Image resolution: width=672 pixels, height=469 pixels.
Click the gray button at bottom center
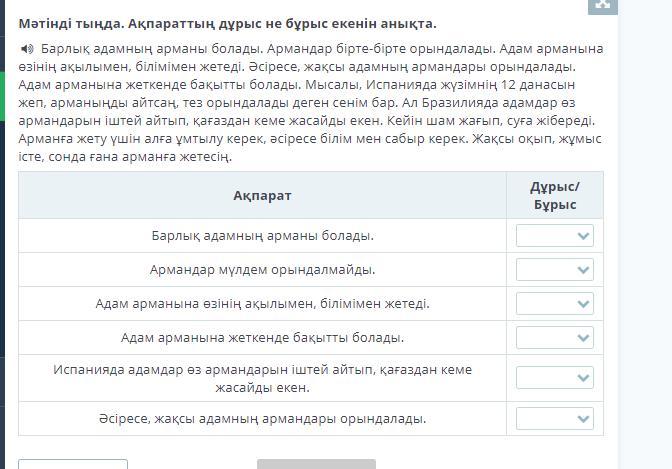coord(316,464)
